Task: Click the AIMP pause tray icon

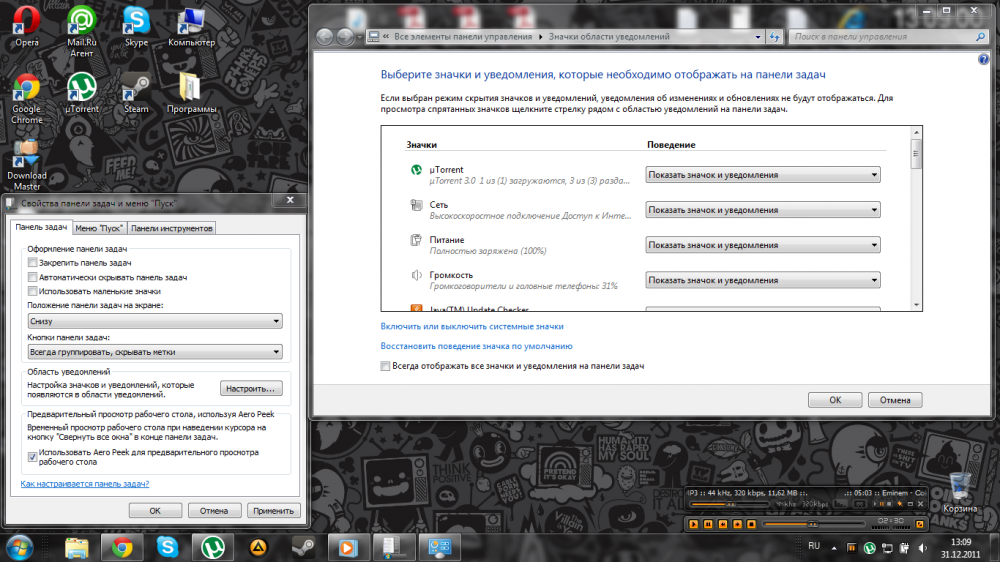Action: point(851,548)
